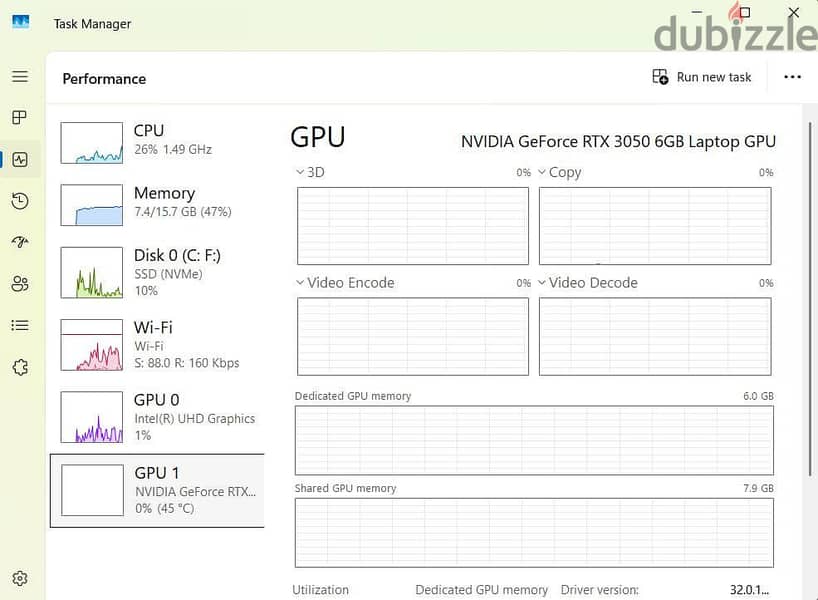Select the Wi-Fi performance entry
This screenshot has height=600, width=818.
pos(157,345)
